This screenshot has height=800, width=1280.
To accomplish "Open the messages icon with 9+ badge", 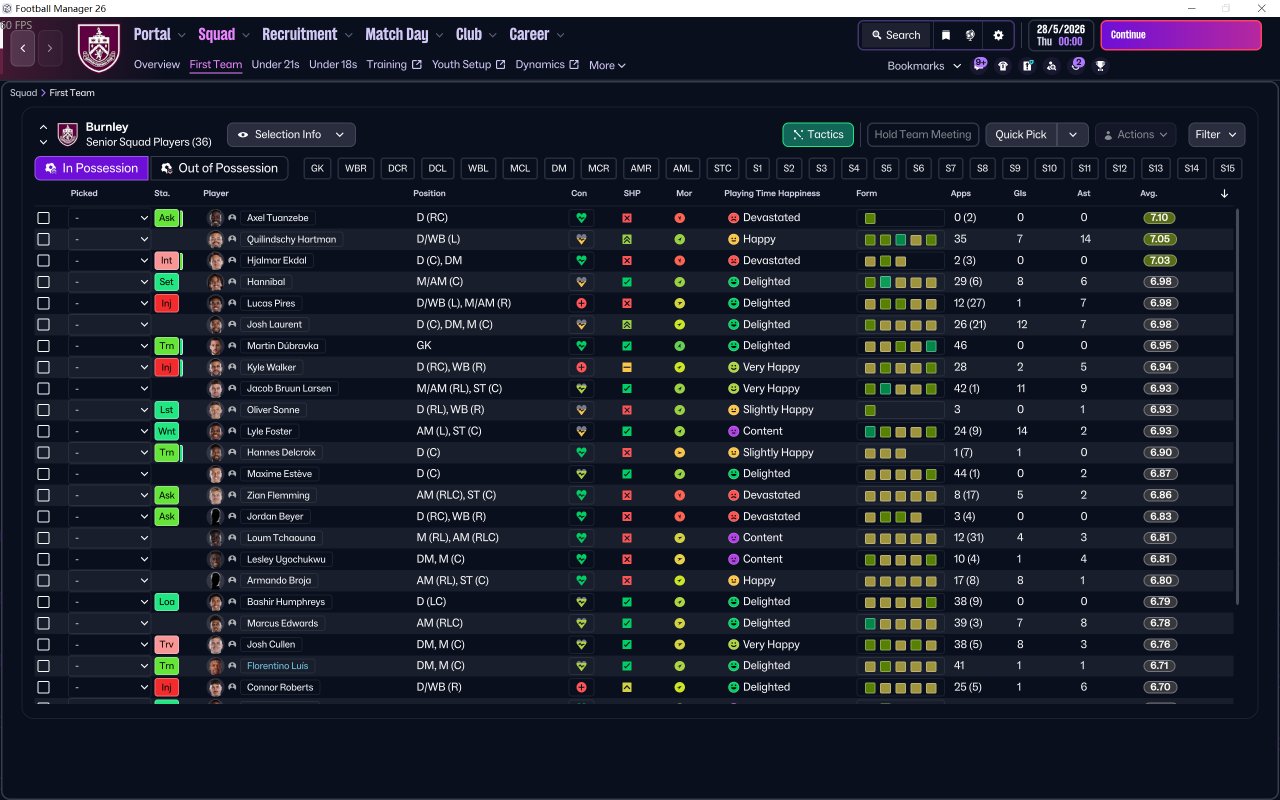I will (979, 65).
